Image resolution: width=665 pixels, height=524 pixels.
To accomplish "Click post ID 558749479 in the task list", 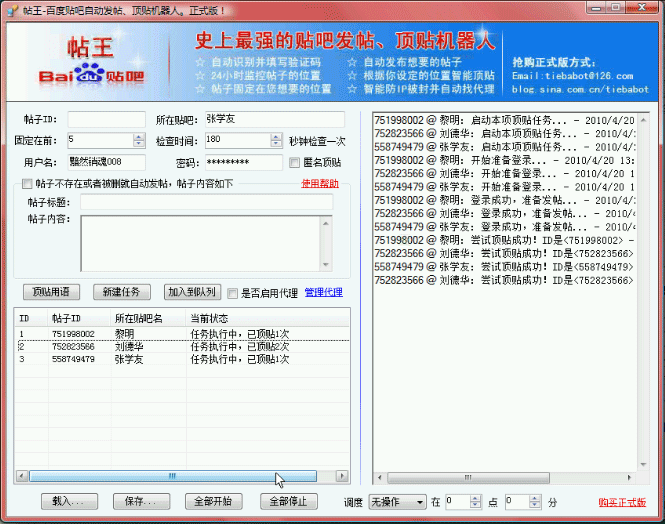I will 73,360.
